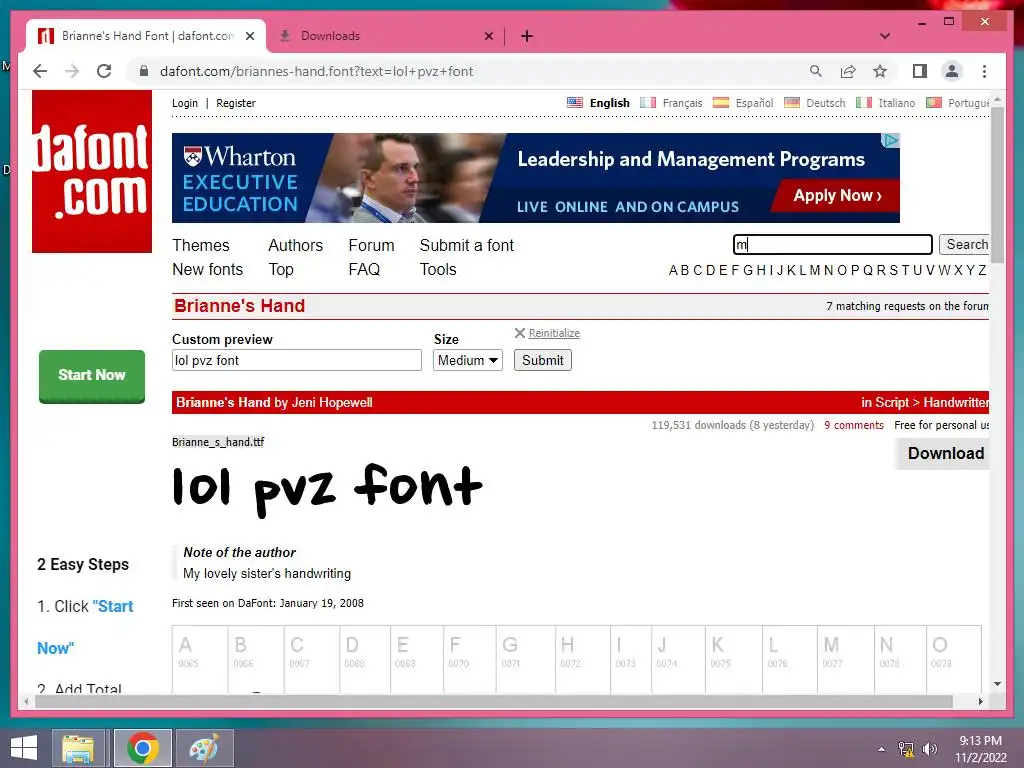Open the Forum page
Screen dimensions: 1024x768
click(x=371, y=246)
